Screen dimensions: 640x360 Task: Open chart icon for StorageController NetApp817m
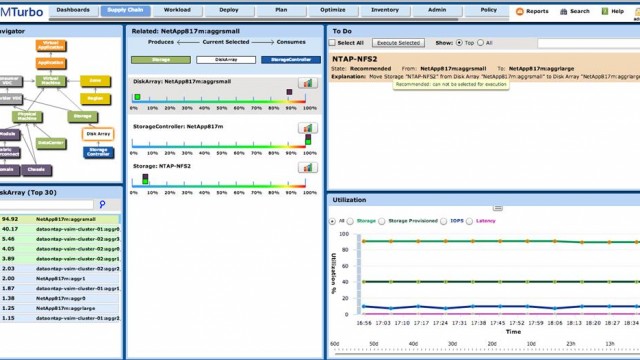(x=308, y=128)
